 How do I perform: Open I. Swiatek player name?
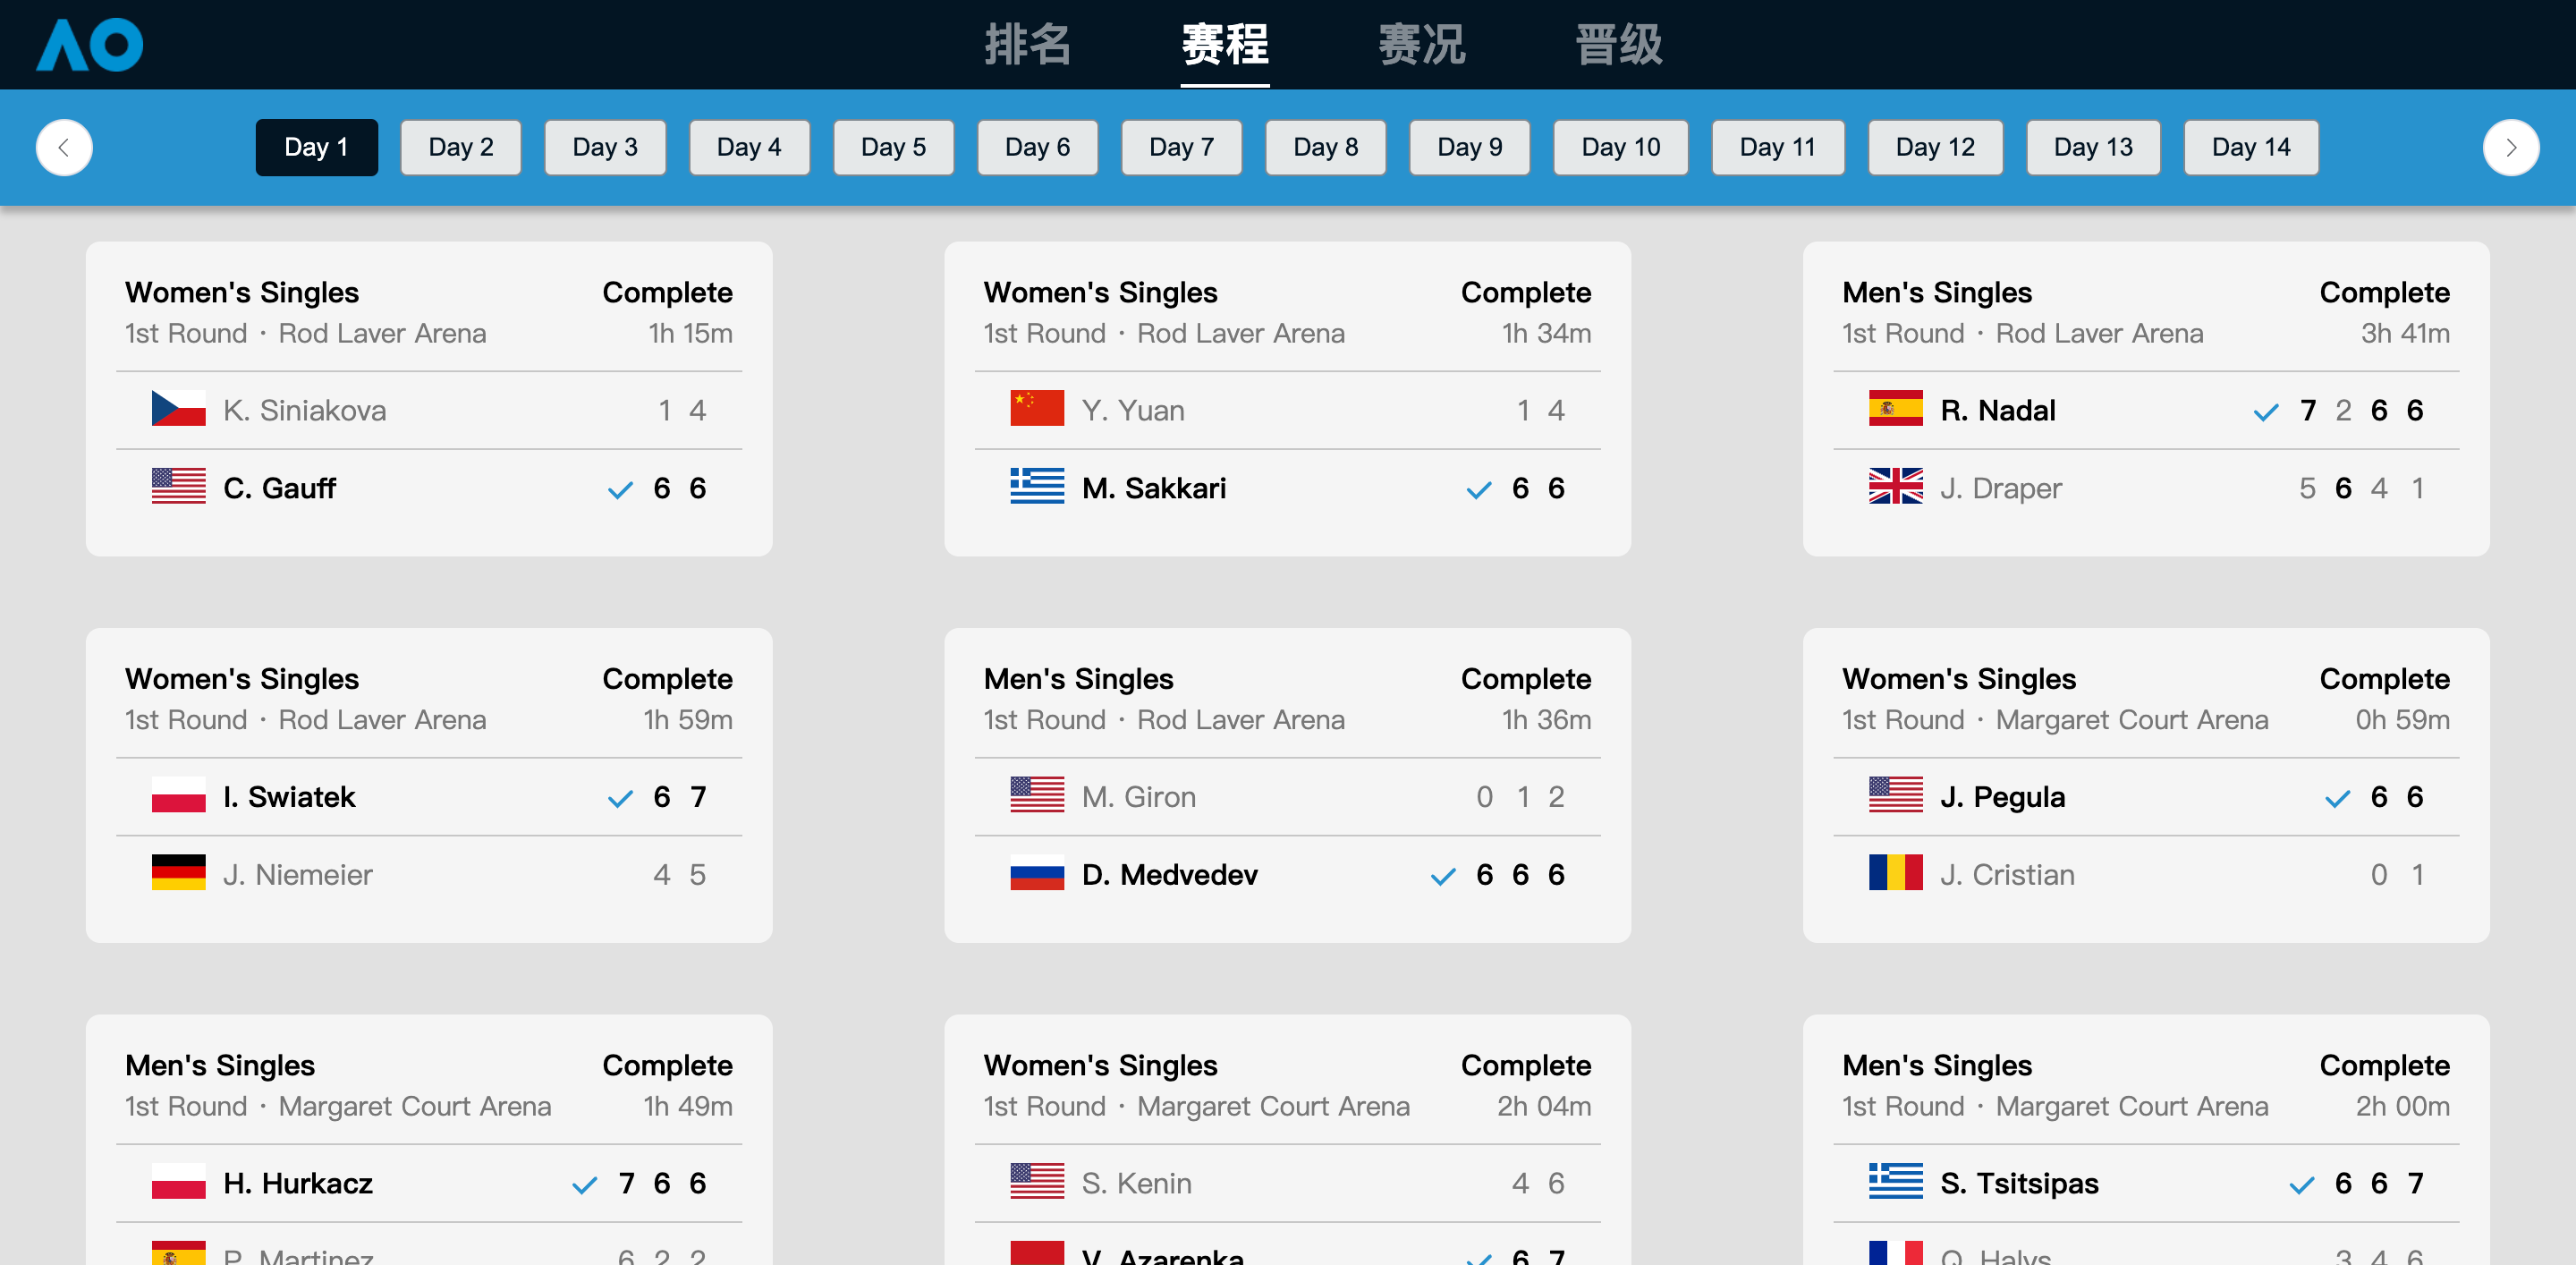[289, 797]
